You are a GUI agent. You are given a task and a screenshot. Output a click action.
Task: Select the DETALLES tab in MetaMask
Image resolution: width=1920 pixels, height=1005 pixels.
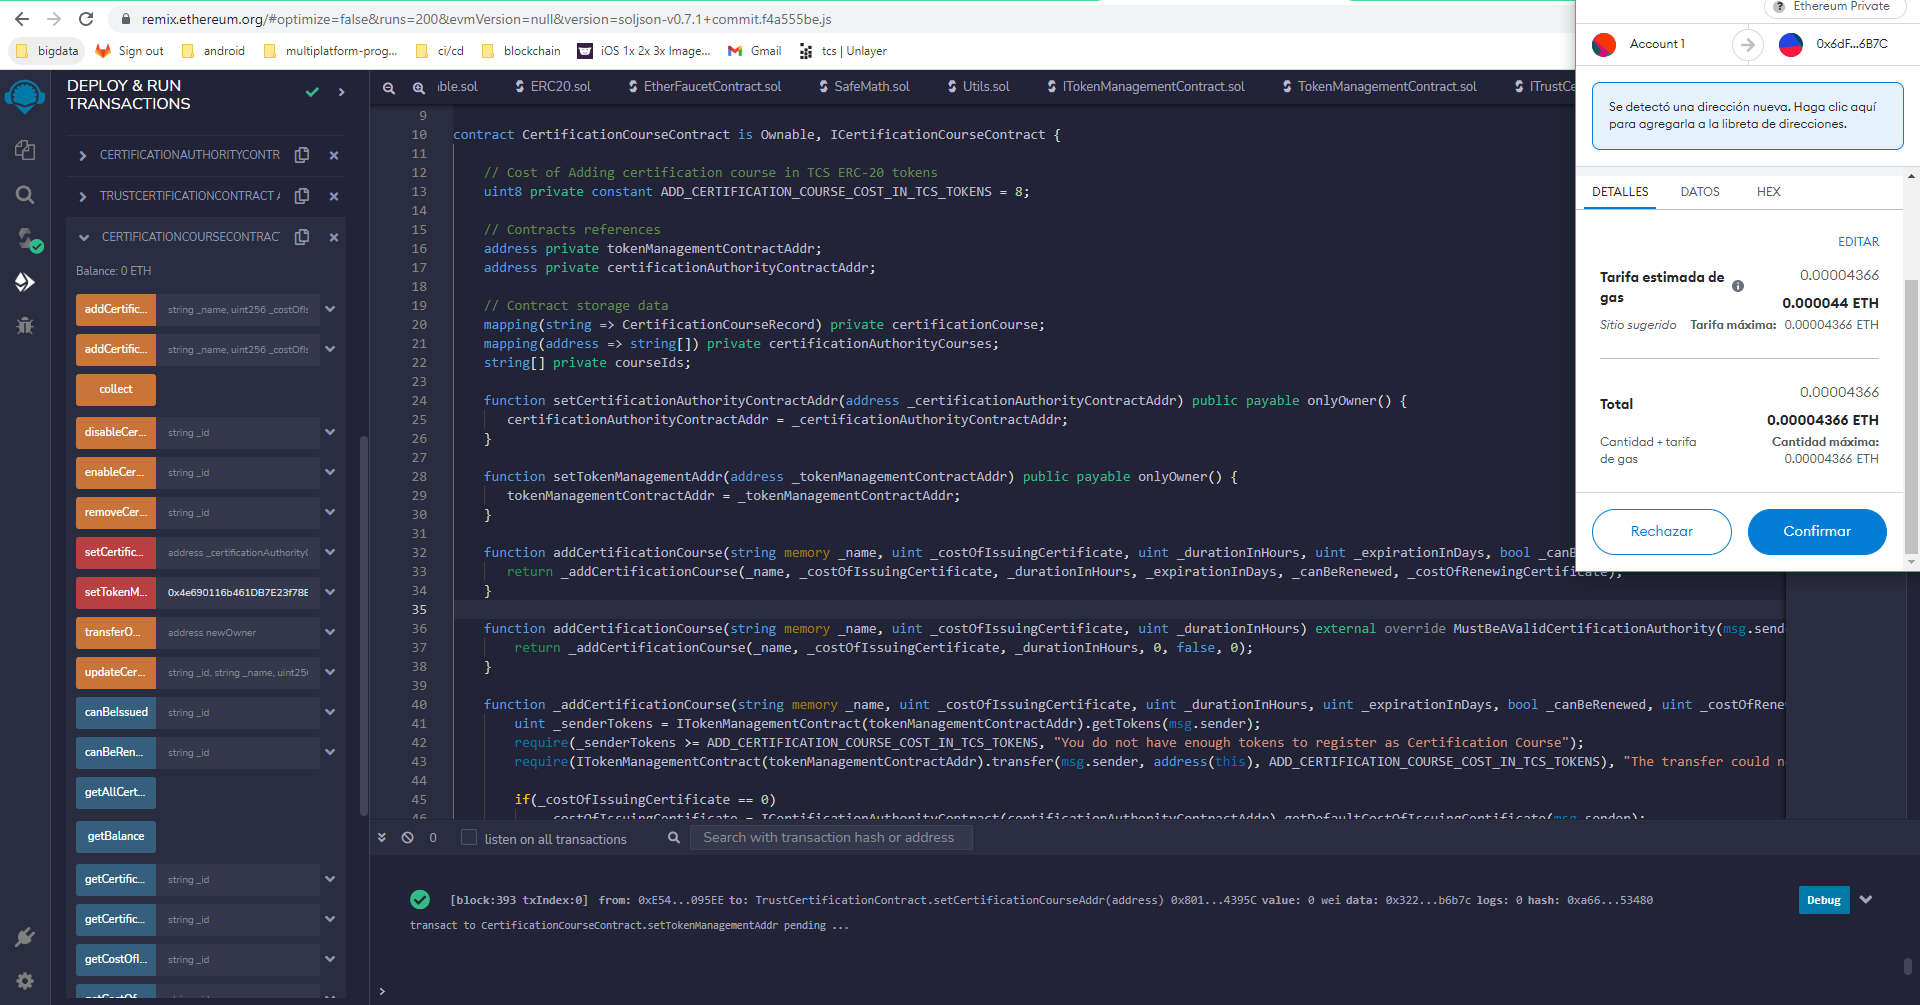click(1620, 192)
